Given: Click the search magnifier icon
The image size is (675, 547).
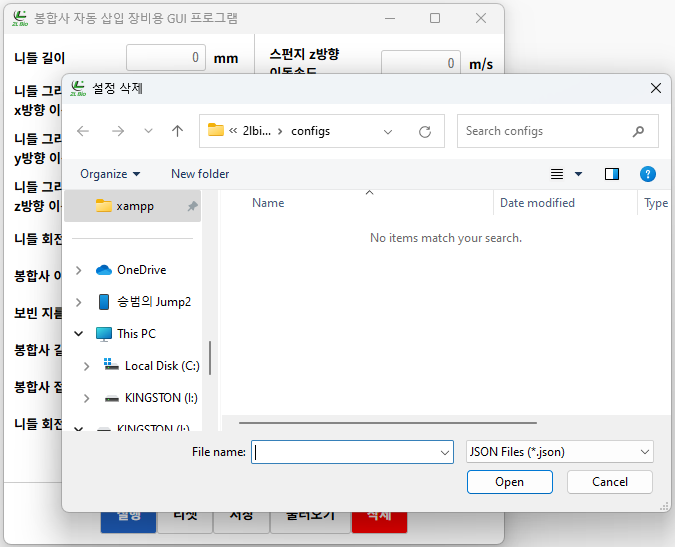Looking at the screenshot, I should [638, 131].
